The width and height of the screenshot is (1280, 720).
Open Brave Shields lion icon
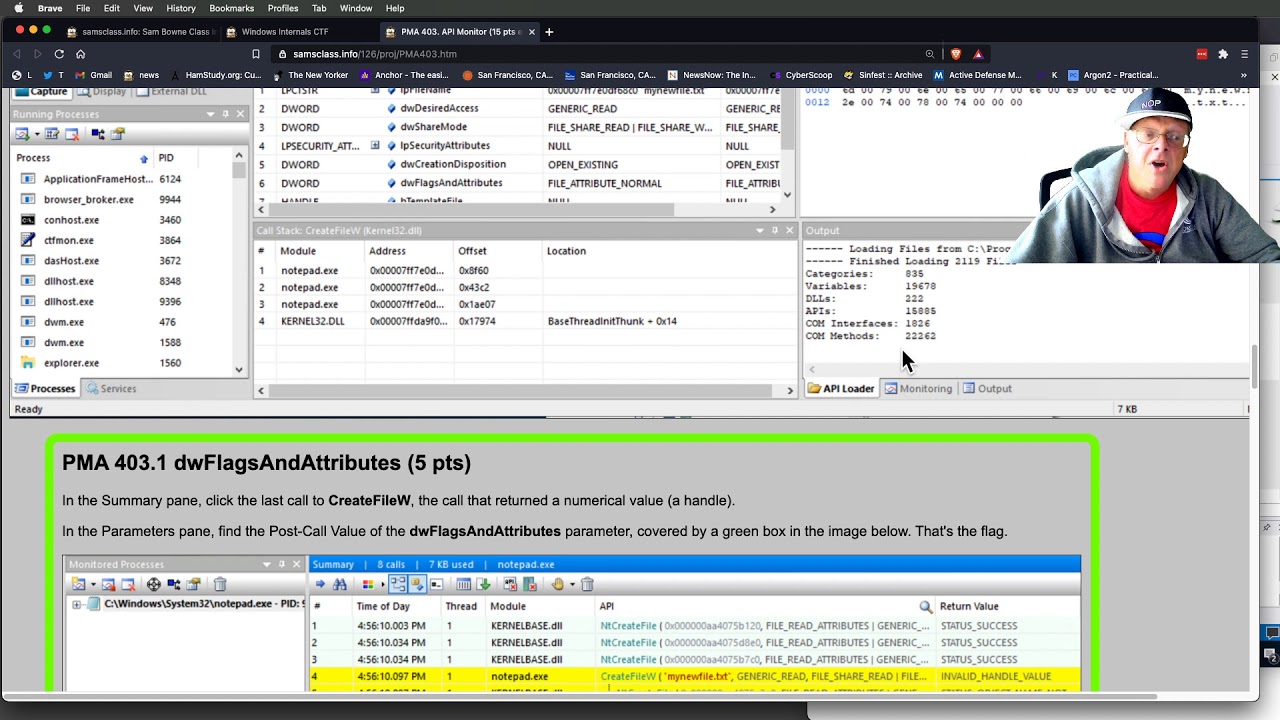tap(956, 54)
